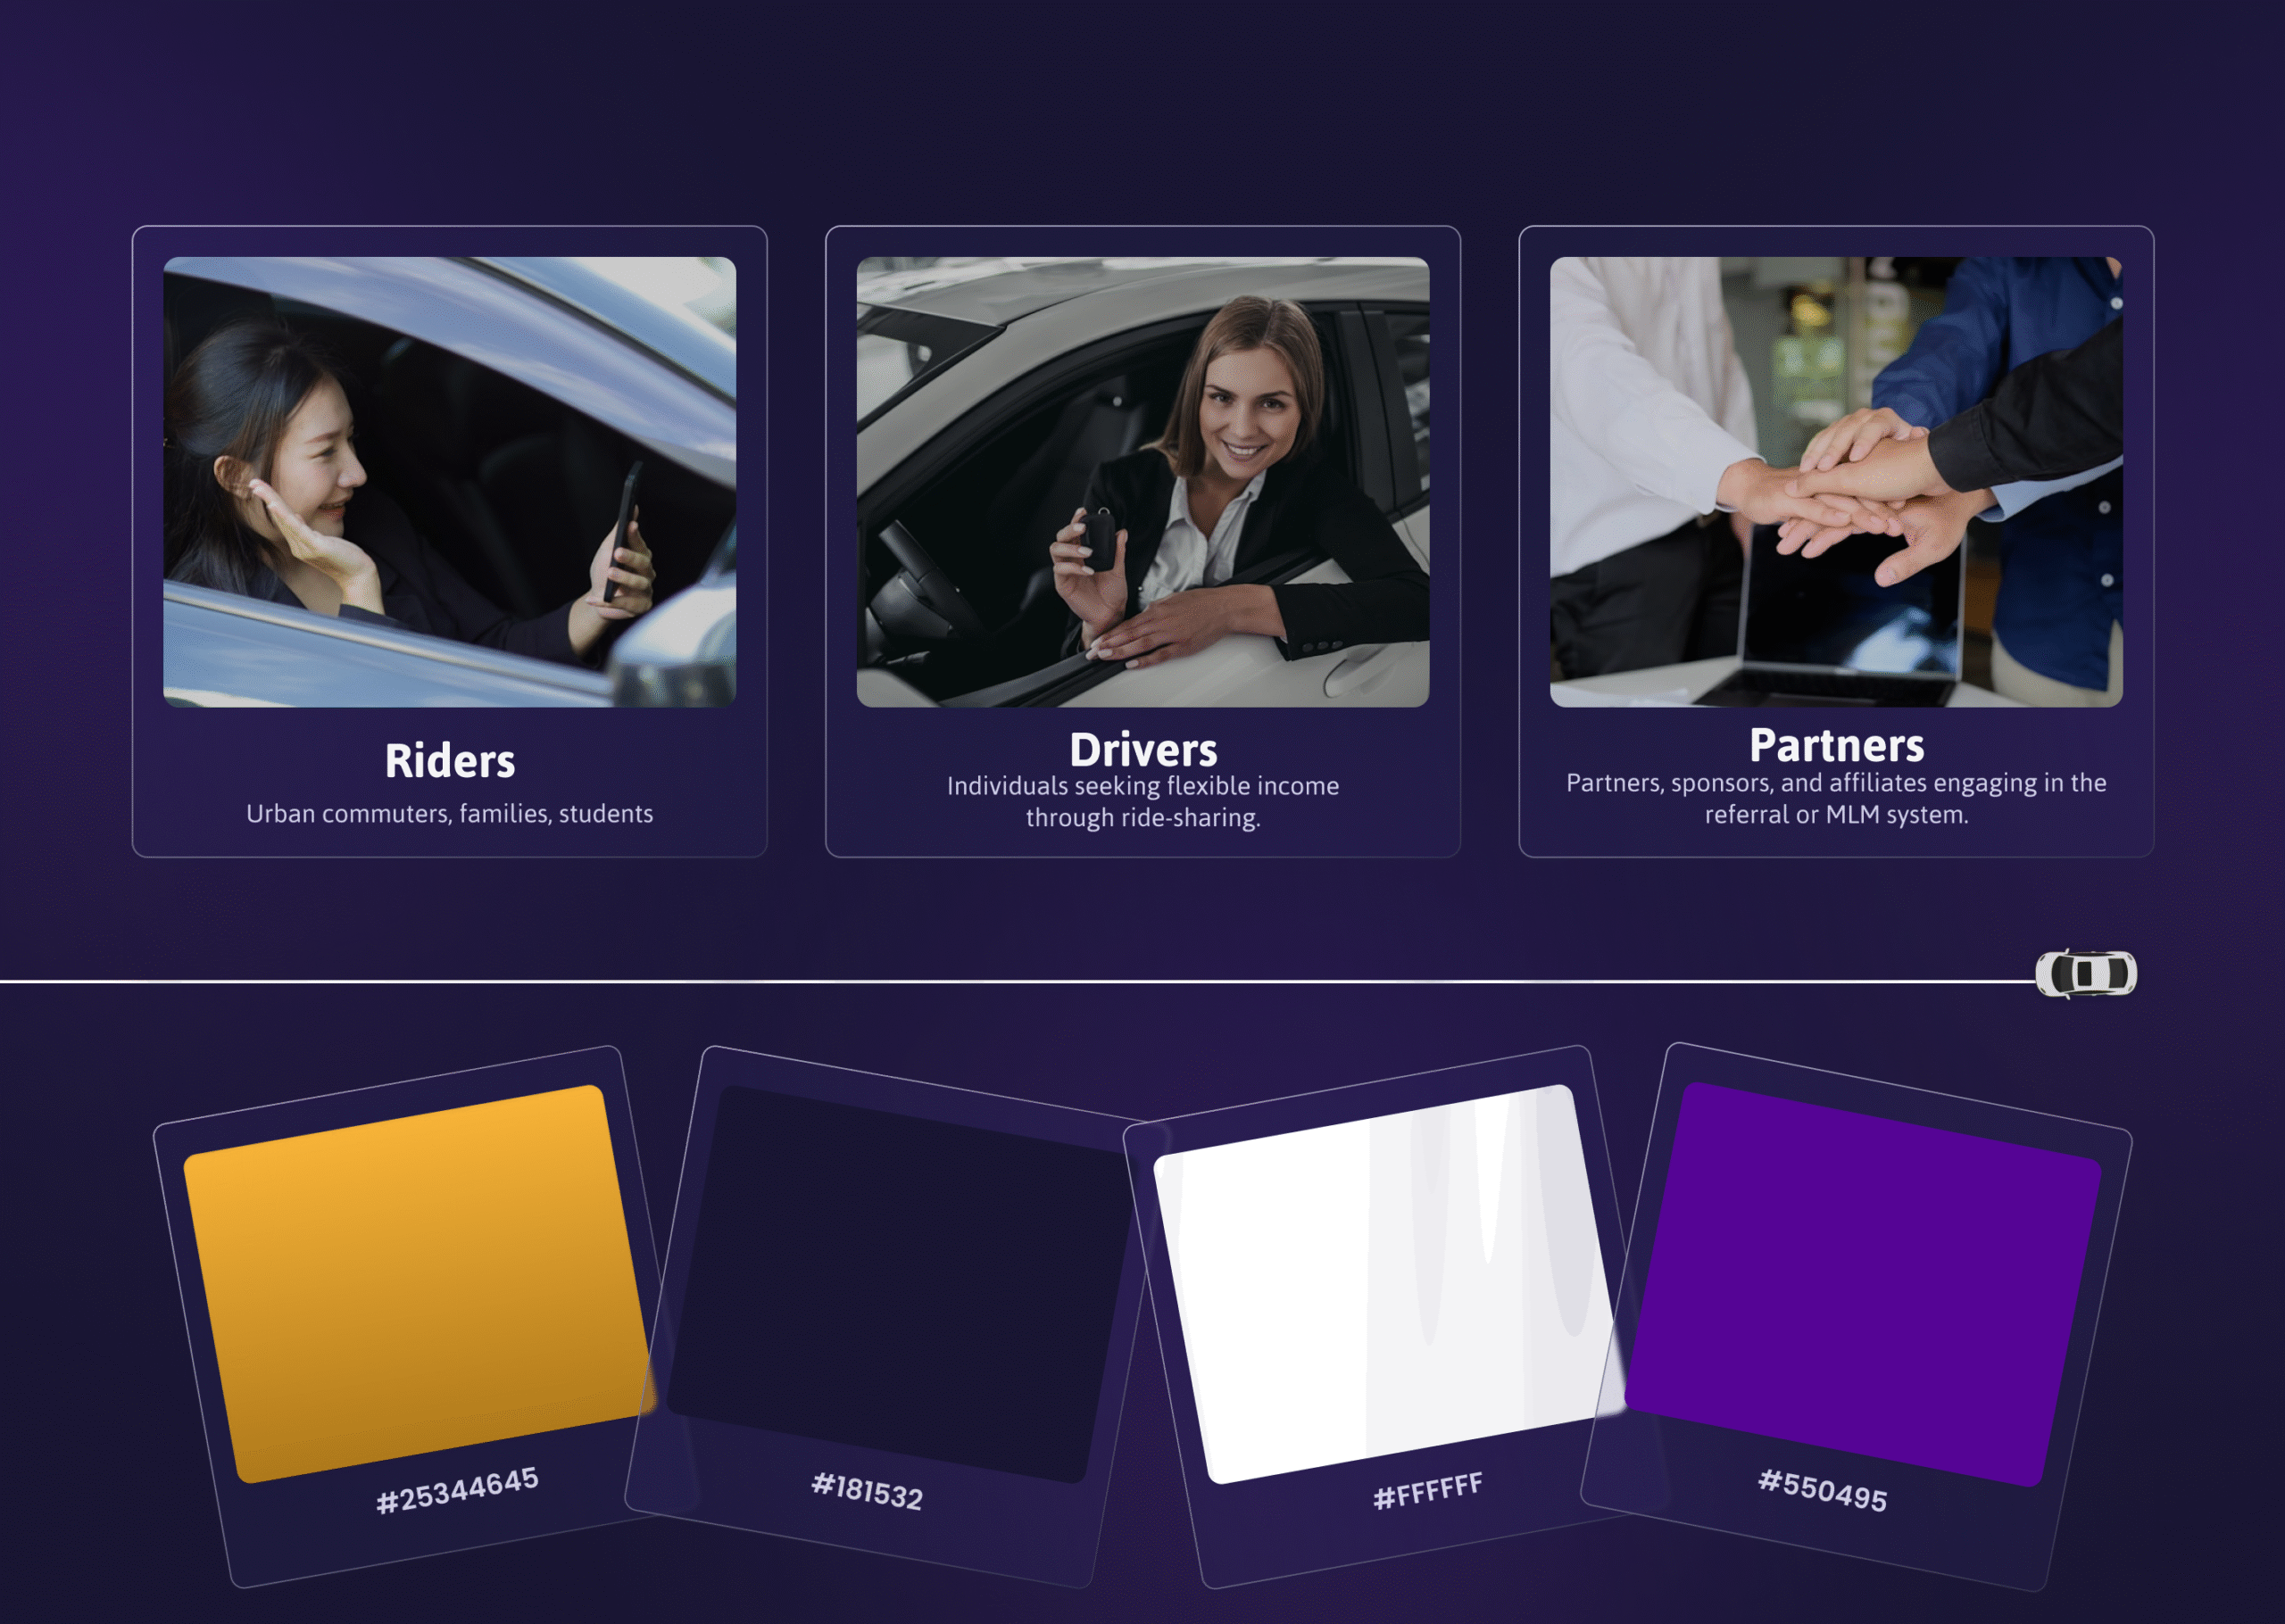Pick the orange gradient color swatch
The height and width of the screenshot is (1624, 2285).
click(x=418, y=1283)
